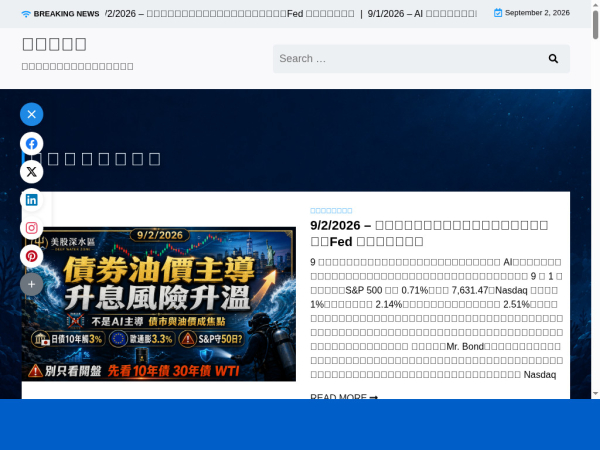
Task: Click the page vertical scrollbar thumb
Action: click(x=595, y=25)
